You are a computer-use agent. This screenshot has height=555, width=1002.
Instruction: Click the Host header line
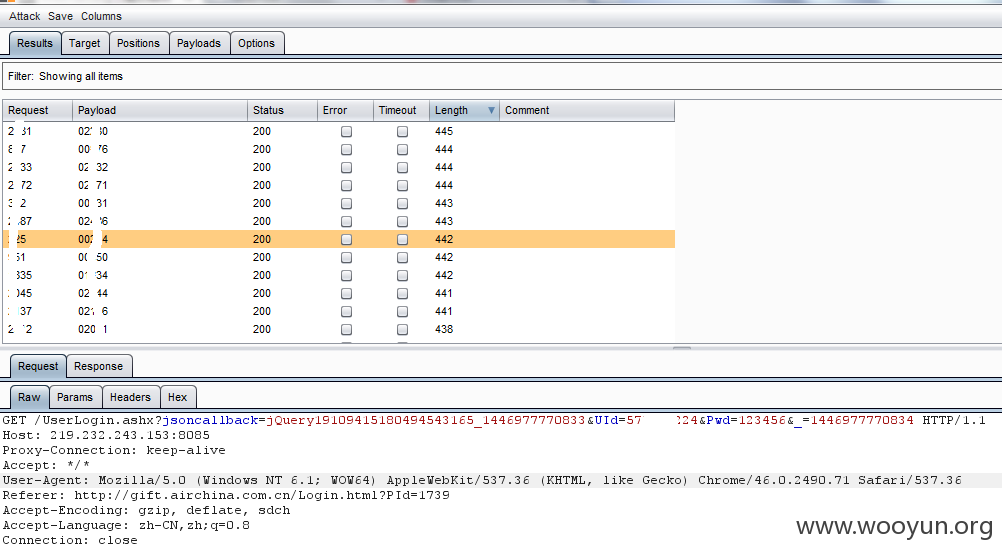[106, 436]
